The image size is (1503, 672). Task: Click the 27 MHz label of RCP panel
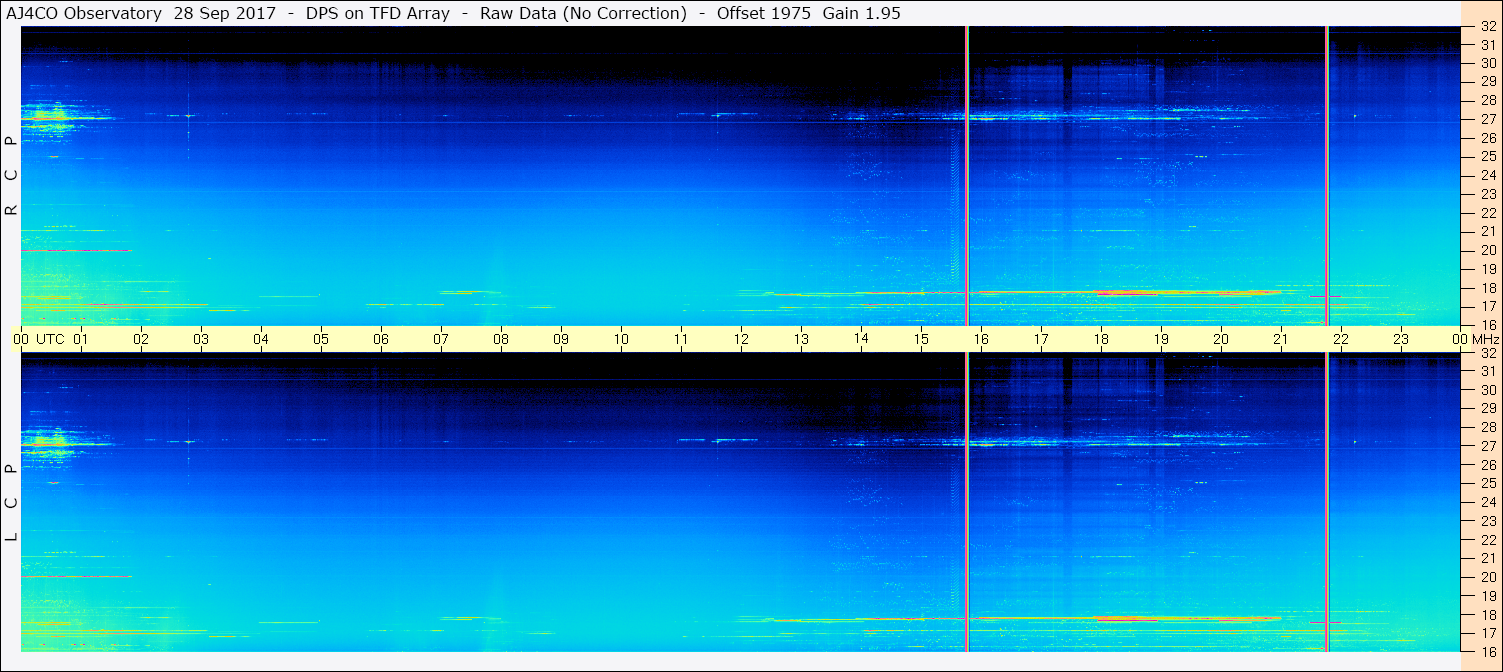(x=1488, y=119)
